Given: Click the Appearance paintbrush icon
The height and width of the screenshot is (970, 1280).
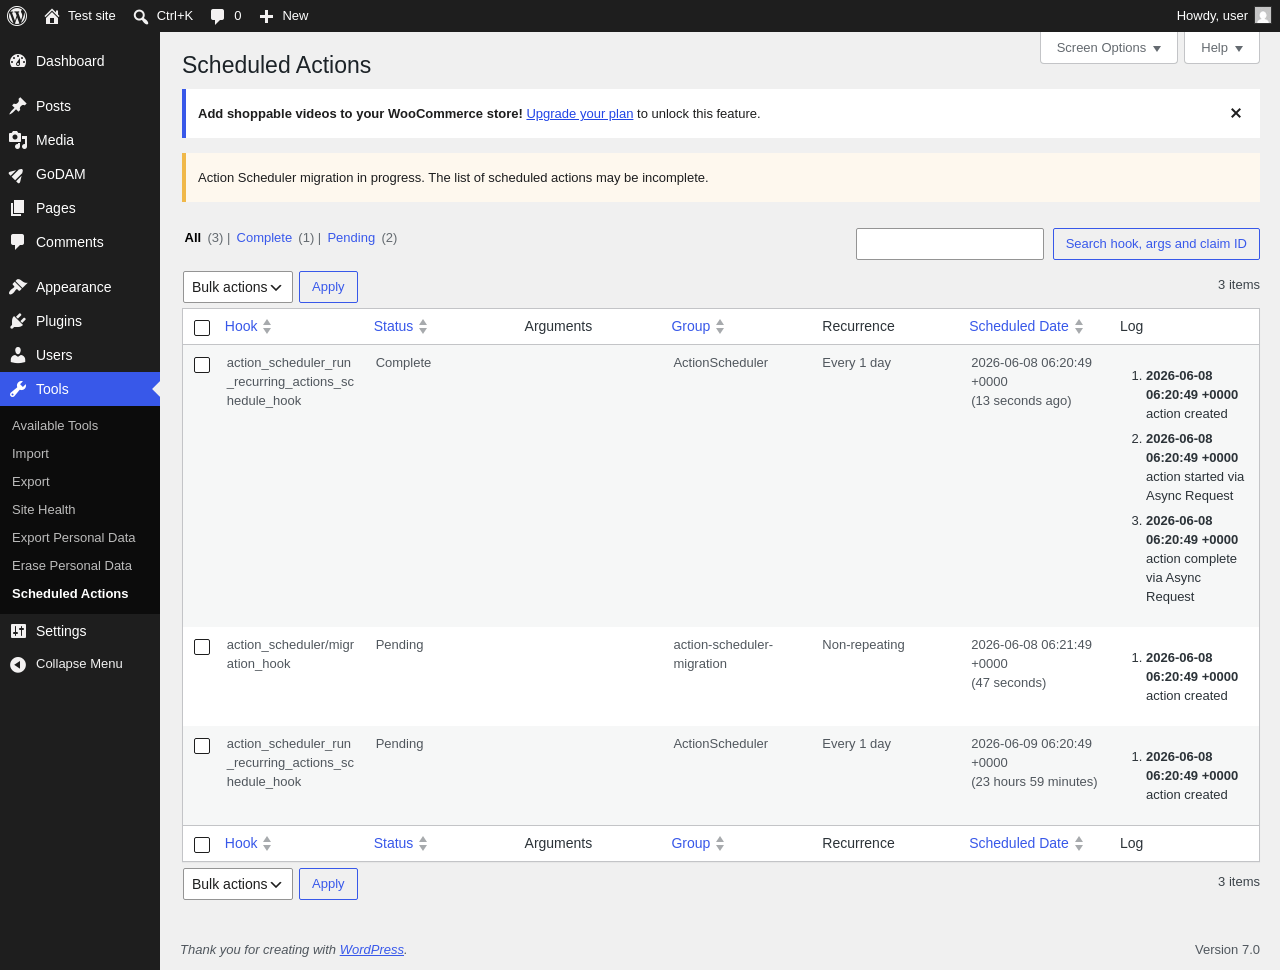Looking at the screenshot, I should 18,287.
